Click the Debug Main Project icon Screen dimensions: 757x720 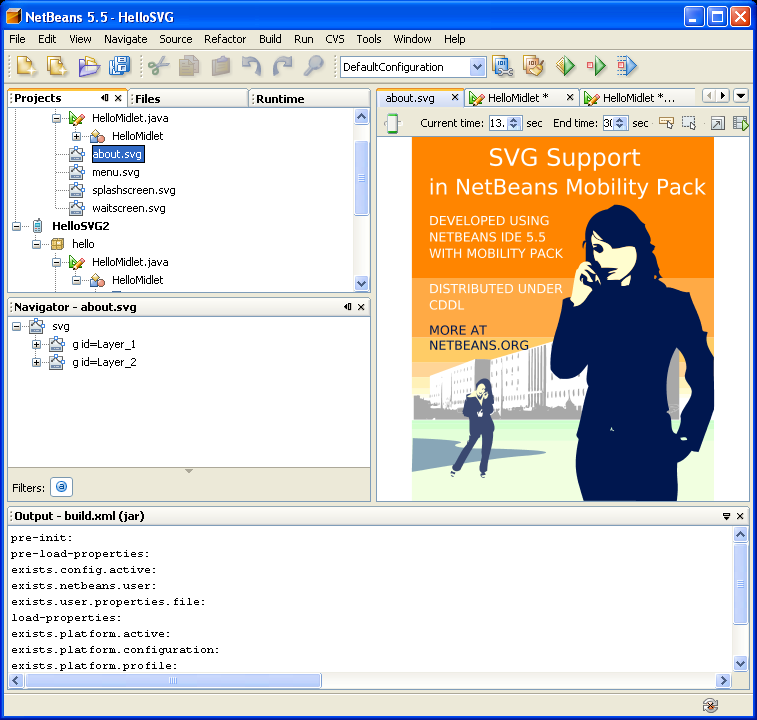tap(596, 66)
